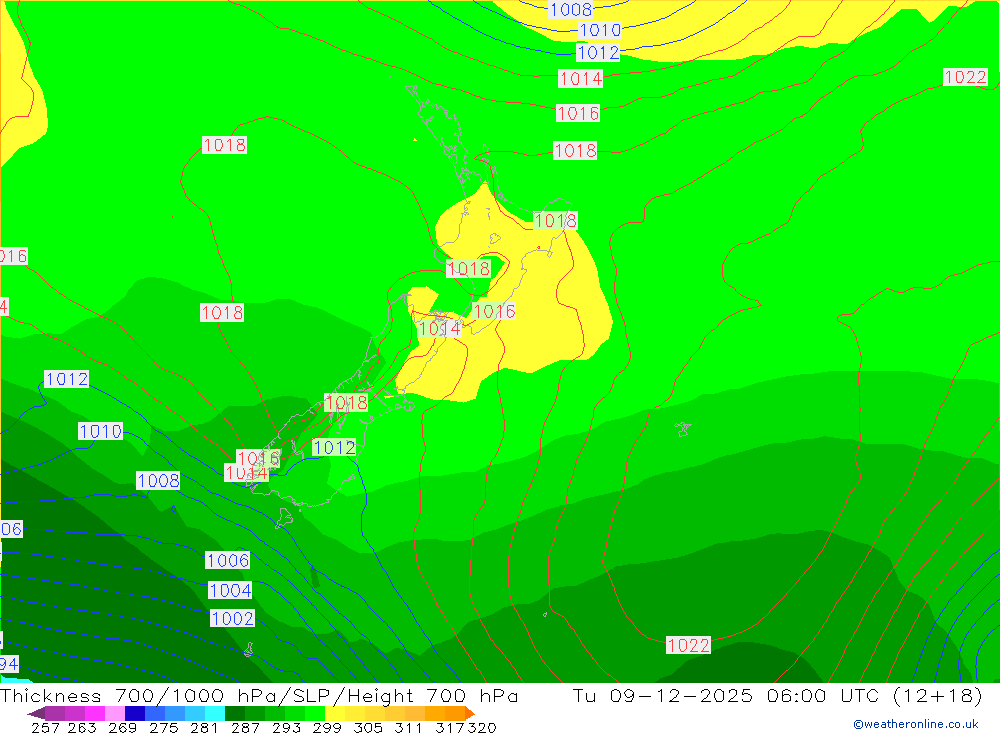This screenshot has width=1000, height=733.
Task: Click the legend value "293"
Action: pos(286,727)
